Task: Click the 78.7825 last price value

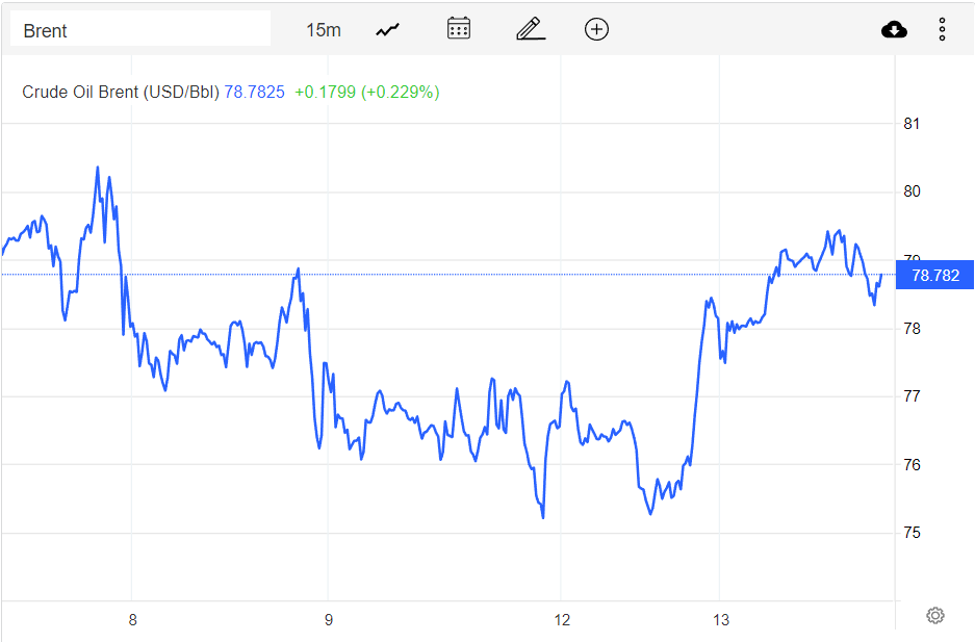Action: (254, 92)
